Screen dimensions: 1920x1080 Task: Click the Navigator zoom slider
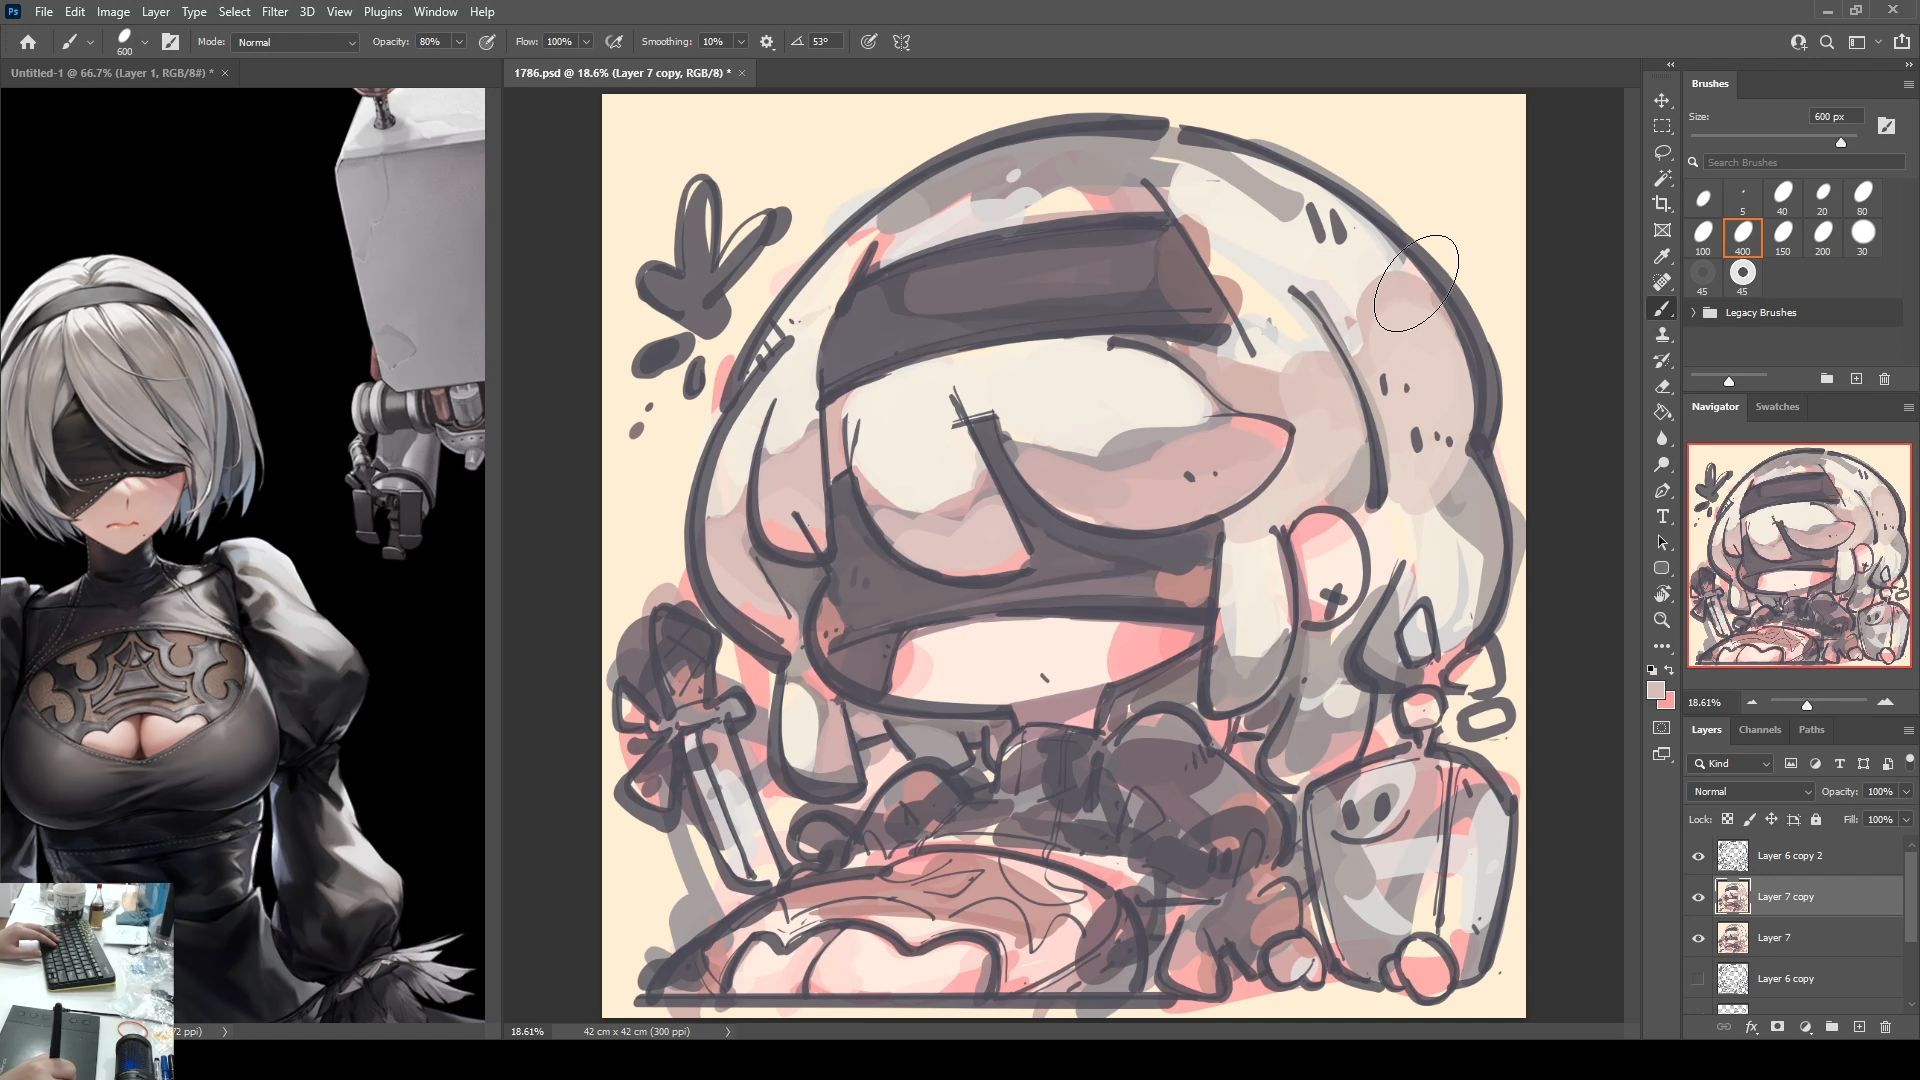point(1807,704)
